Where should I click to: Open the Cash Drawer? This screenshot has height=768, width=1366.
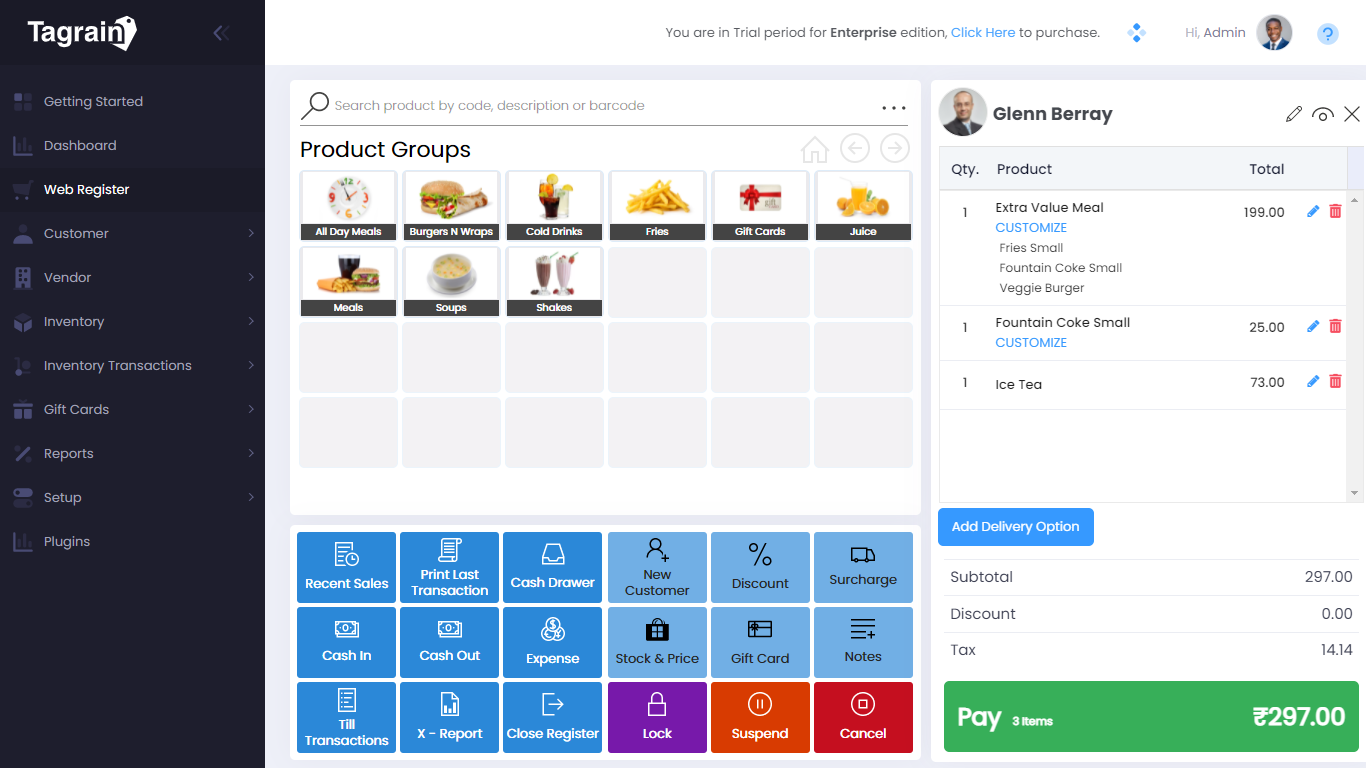point(552,567)
